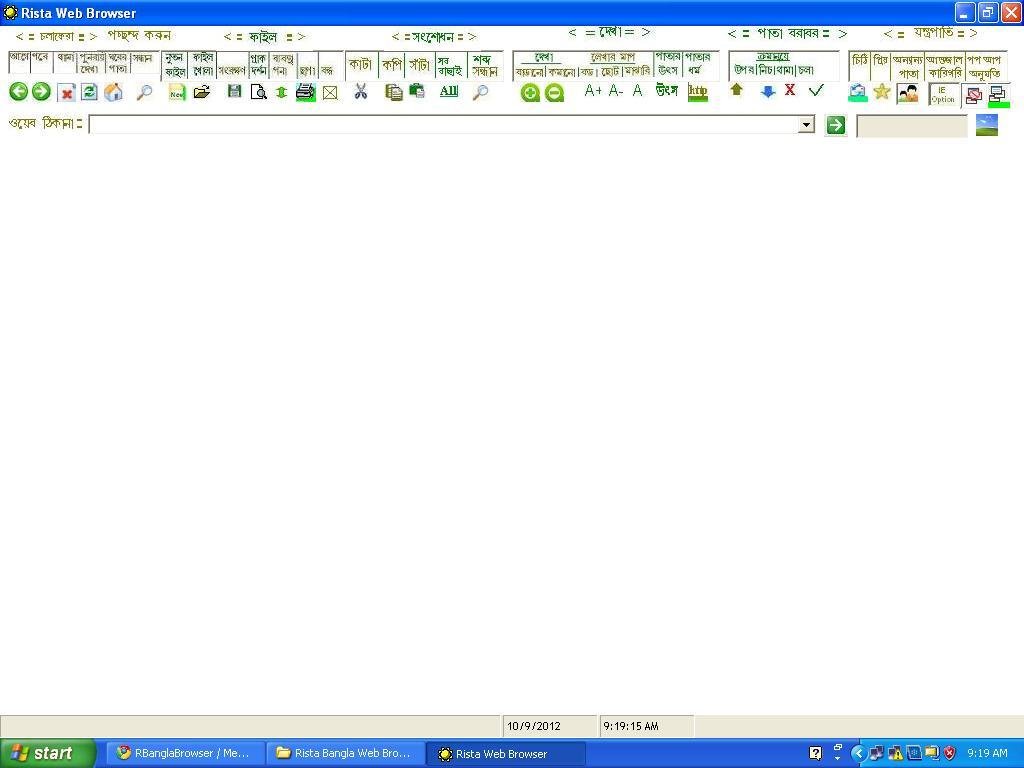View page source via the উৎস icon
1024x768 pixels.
coord(665,91)
